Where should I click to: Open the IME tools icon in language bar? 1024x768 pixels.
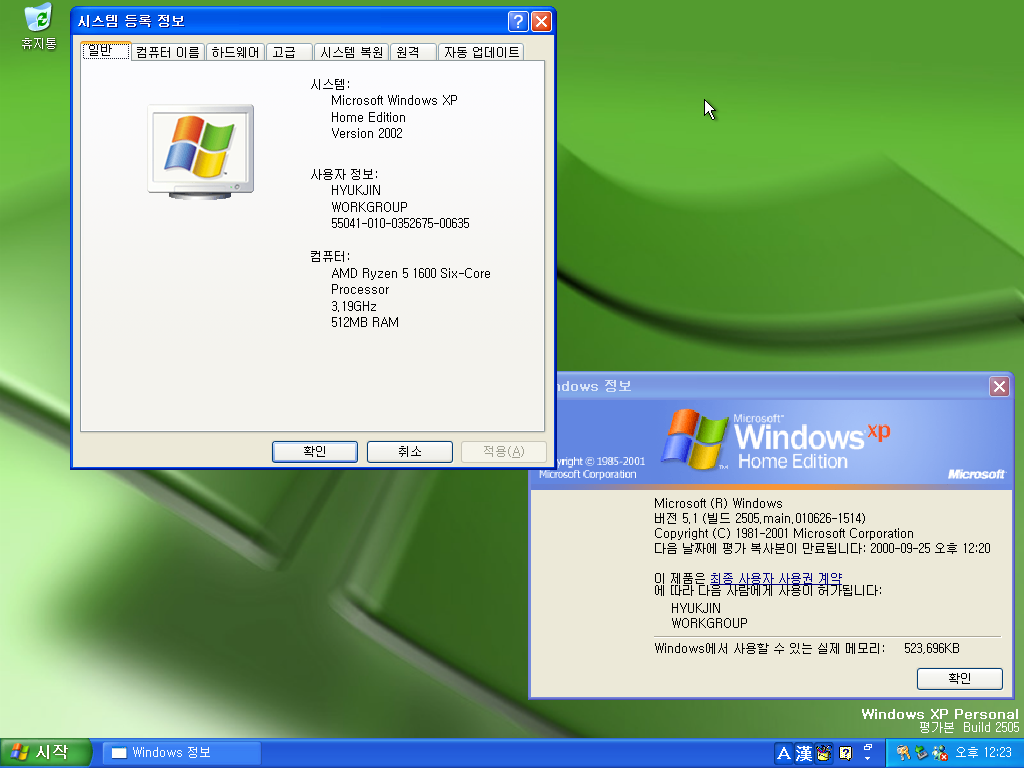pos(824,754)
